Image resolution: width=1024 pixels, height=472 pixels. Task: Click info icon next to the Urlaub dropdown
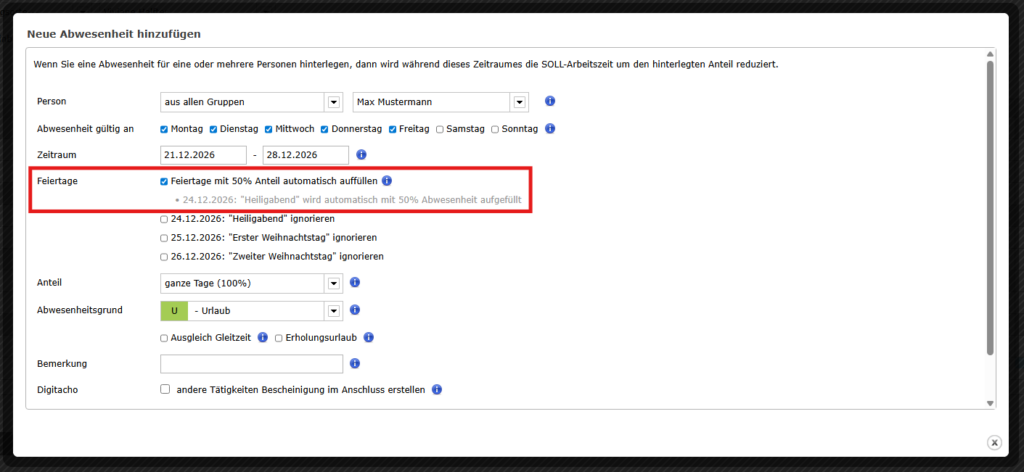coord(356,310)
